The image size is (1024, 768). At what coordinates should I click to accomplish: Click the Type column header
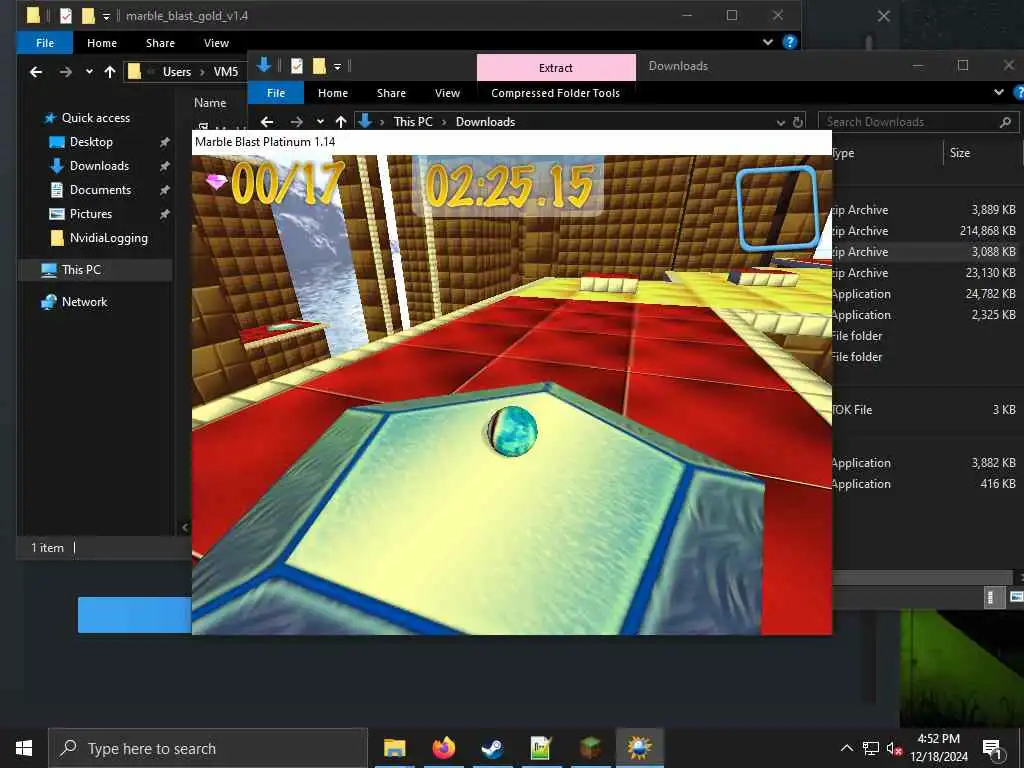[844, 153]
